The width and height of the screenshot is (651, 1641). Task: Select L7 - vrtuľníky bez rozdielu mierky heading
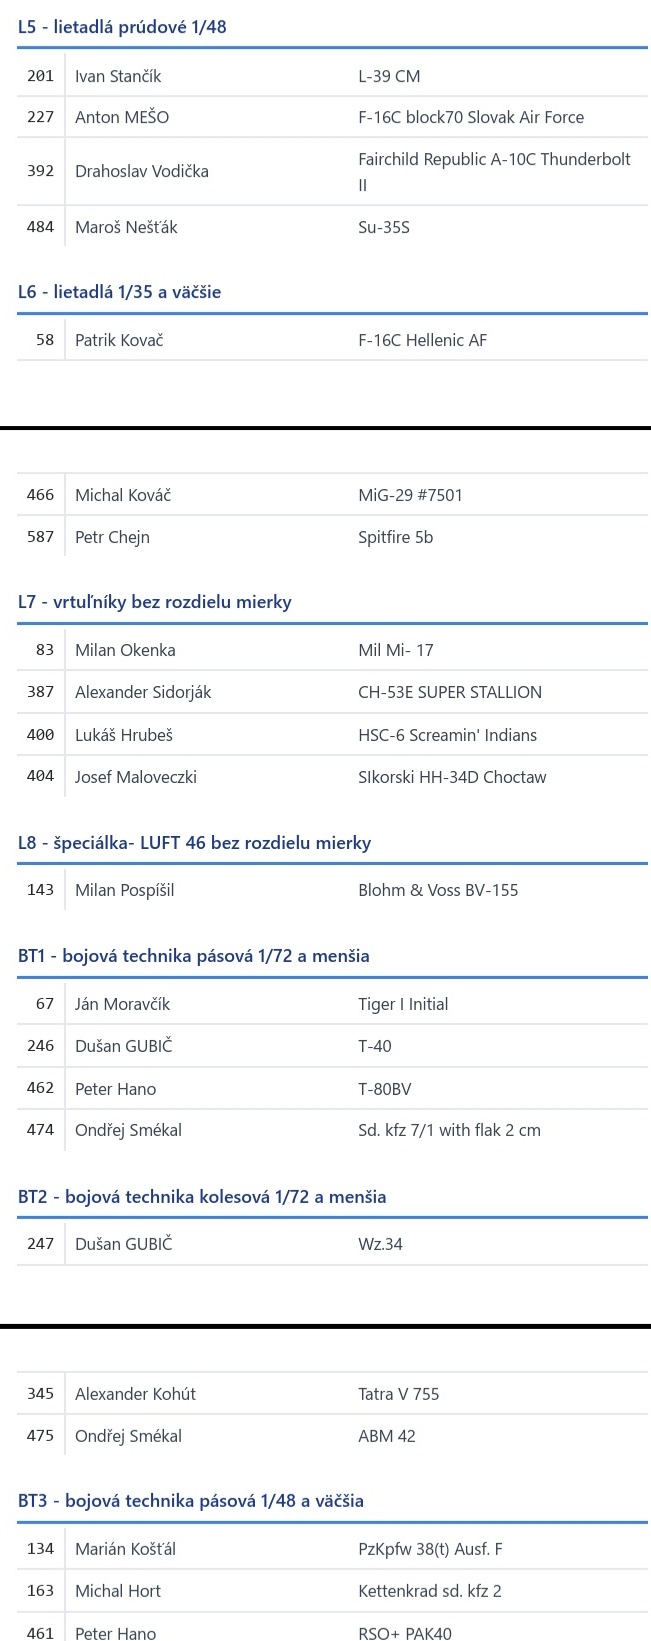coord(155,602)
